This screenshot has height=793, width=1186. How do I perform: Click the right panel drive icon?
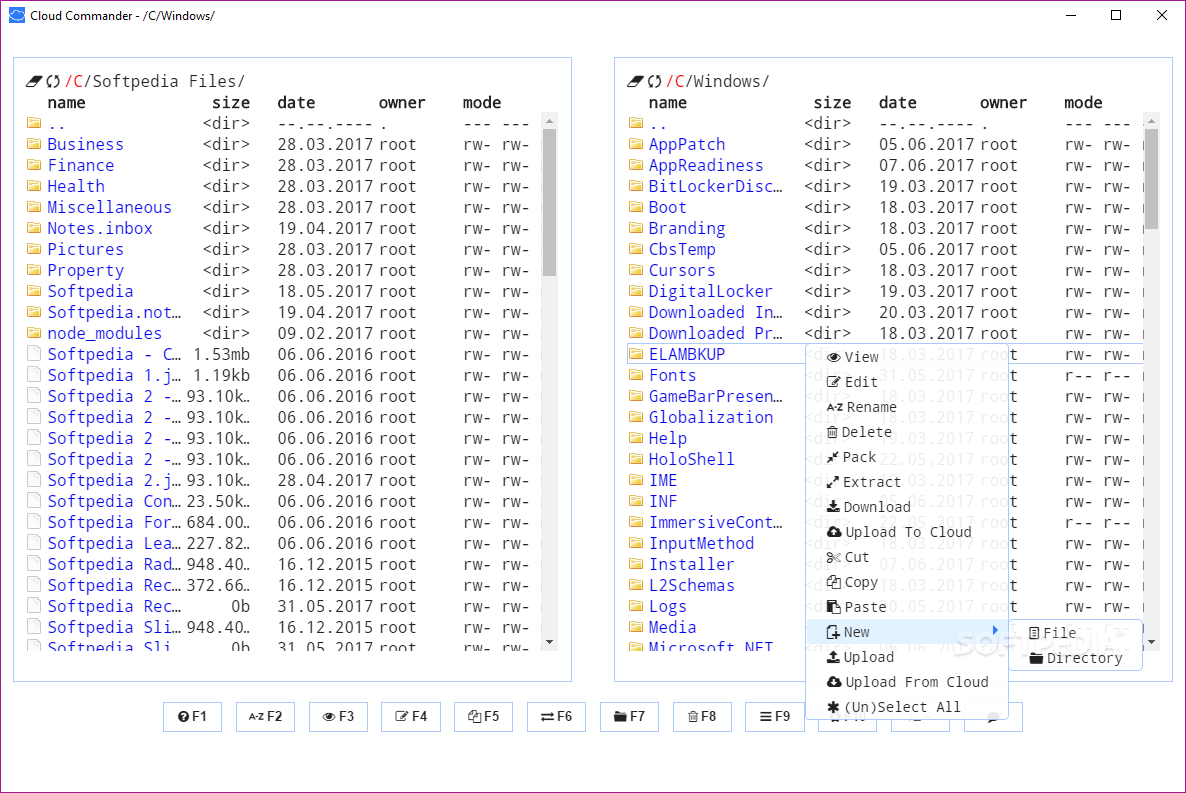tap(635, 81)
